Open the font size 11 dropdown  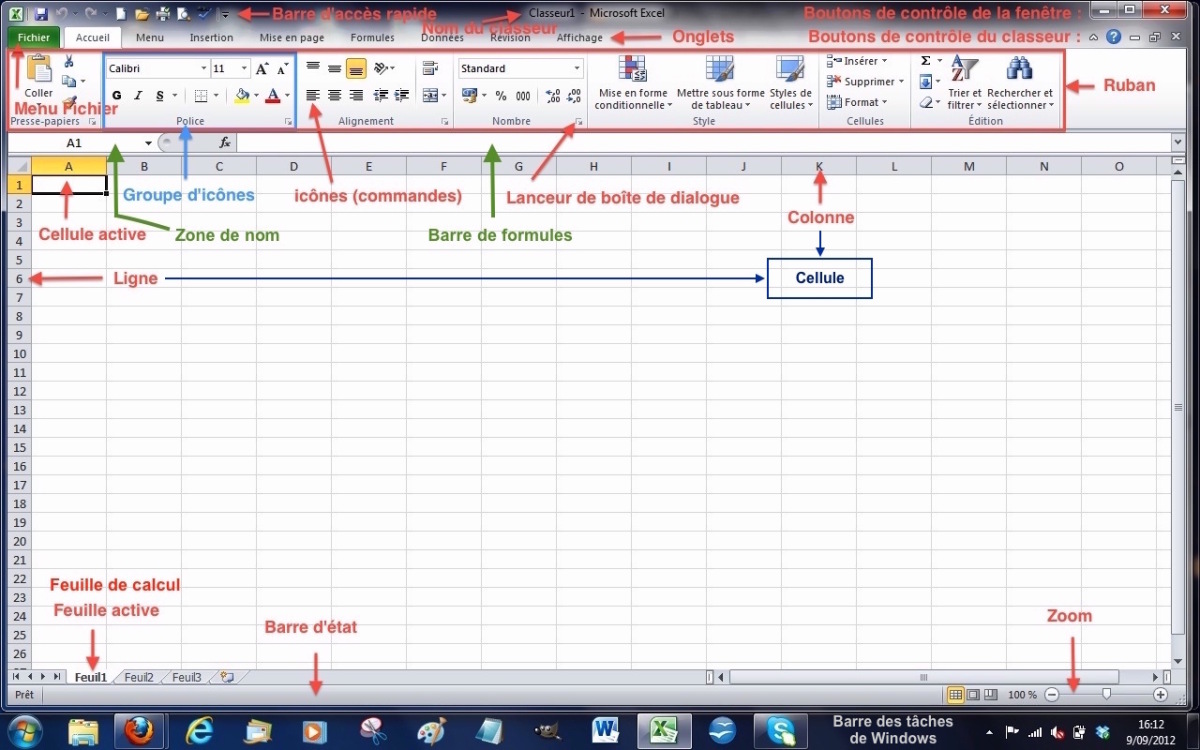pos(245,69)
